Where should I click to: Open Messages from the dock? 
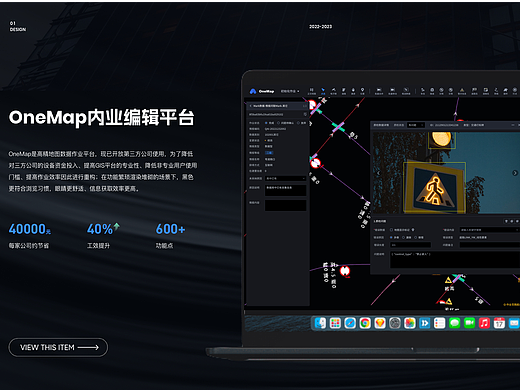[x=455, y=323]
